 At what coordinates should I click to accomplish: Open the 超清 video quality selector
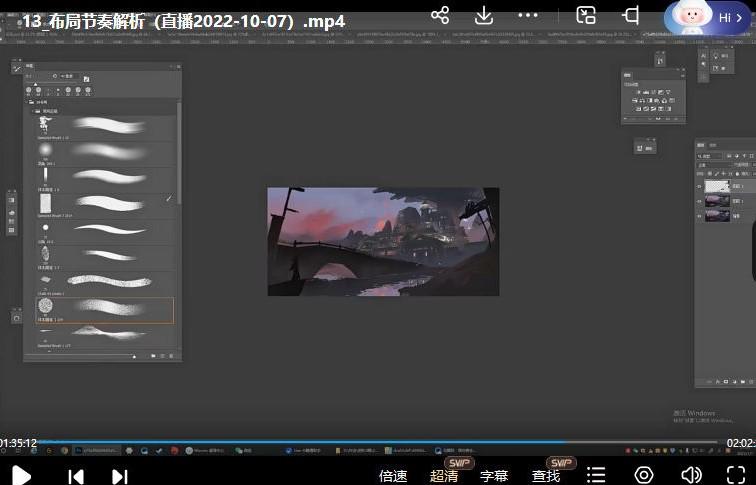(x=444, y=476)
